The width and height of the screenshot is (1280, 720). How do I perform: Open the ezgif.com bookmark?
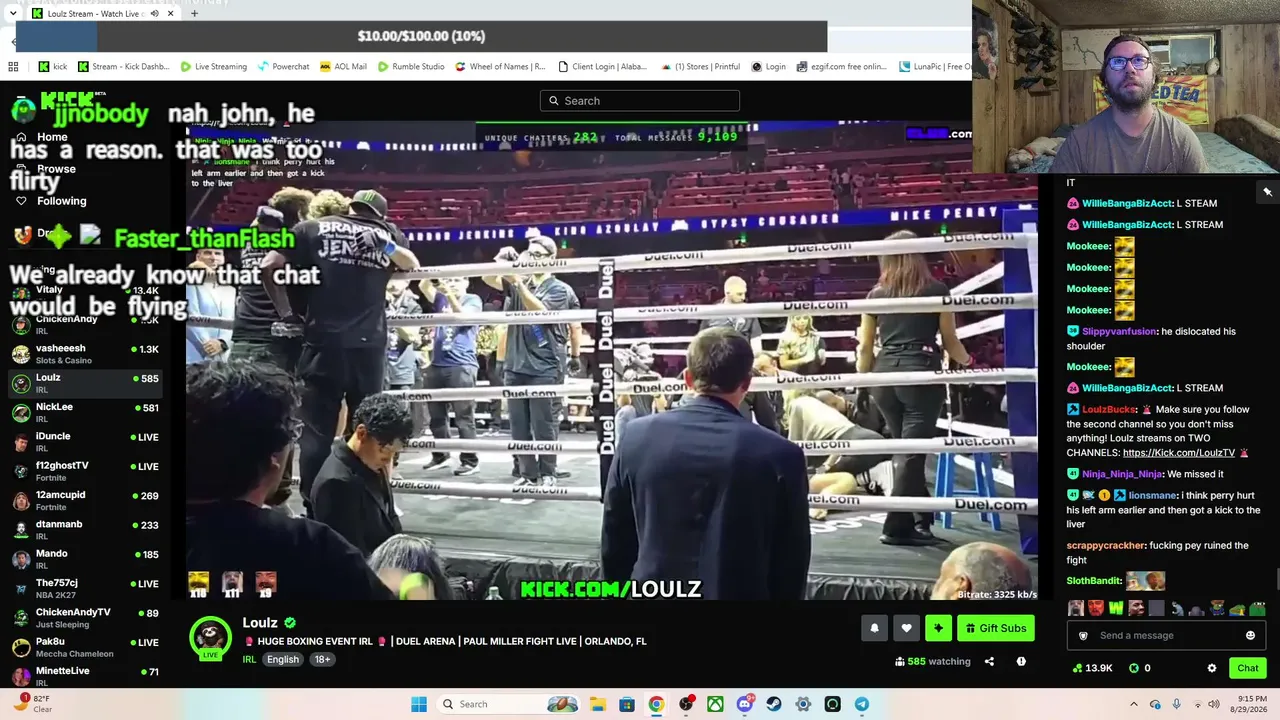pyautogui.click(x=842, y=67)
